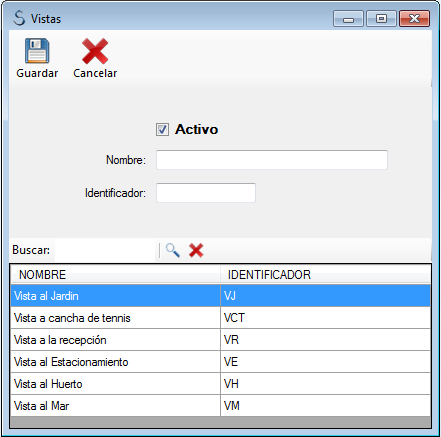This screenshot has height=437, width=441.
Task: Select the Vista al Jardin row
Action: point(220,296)
